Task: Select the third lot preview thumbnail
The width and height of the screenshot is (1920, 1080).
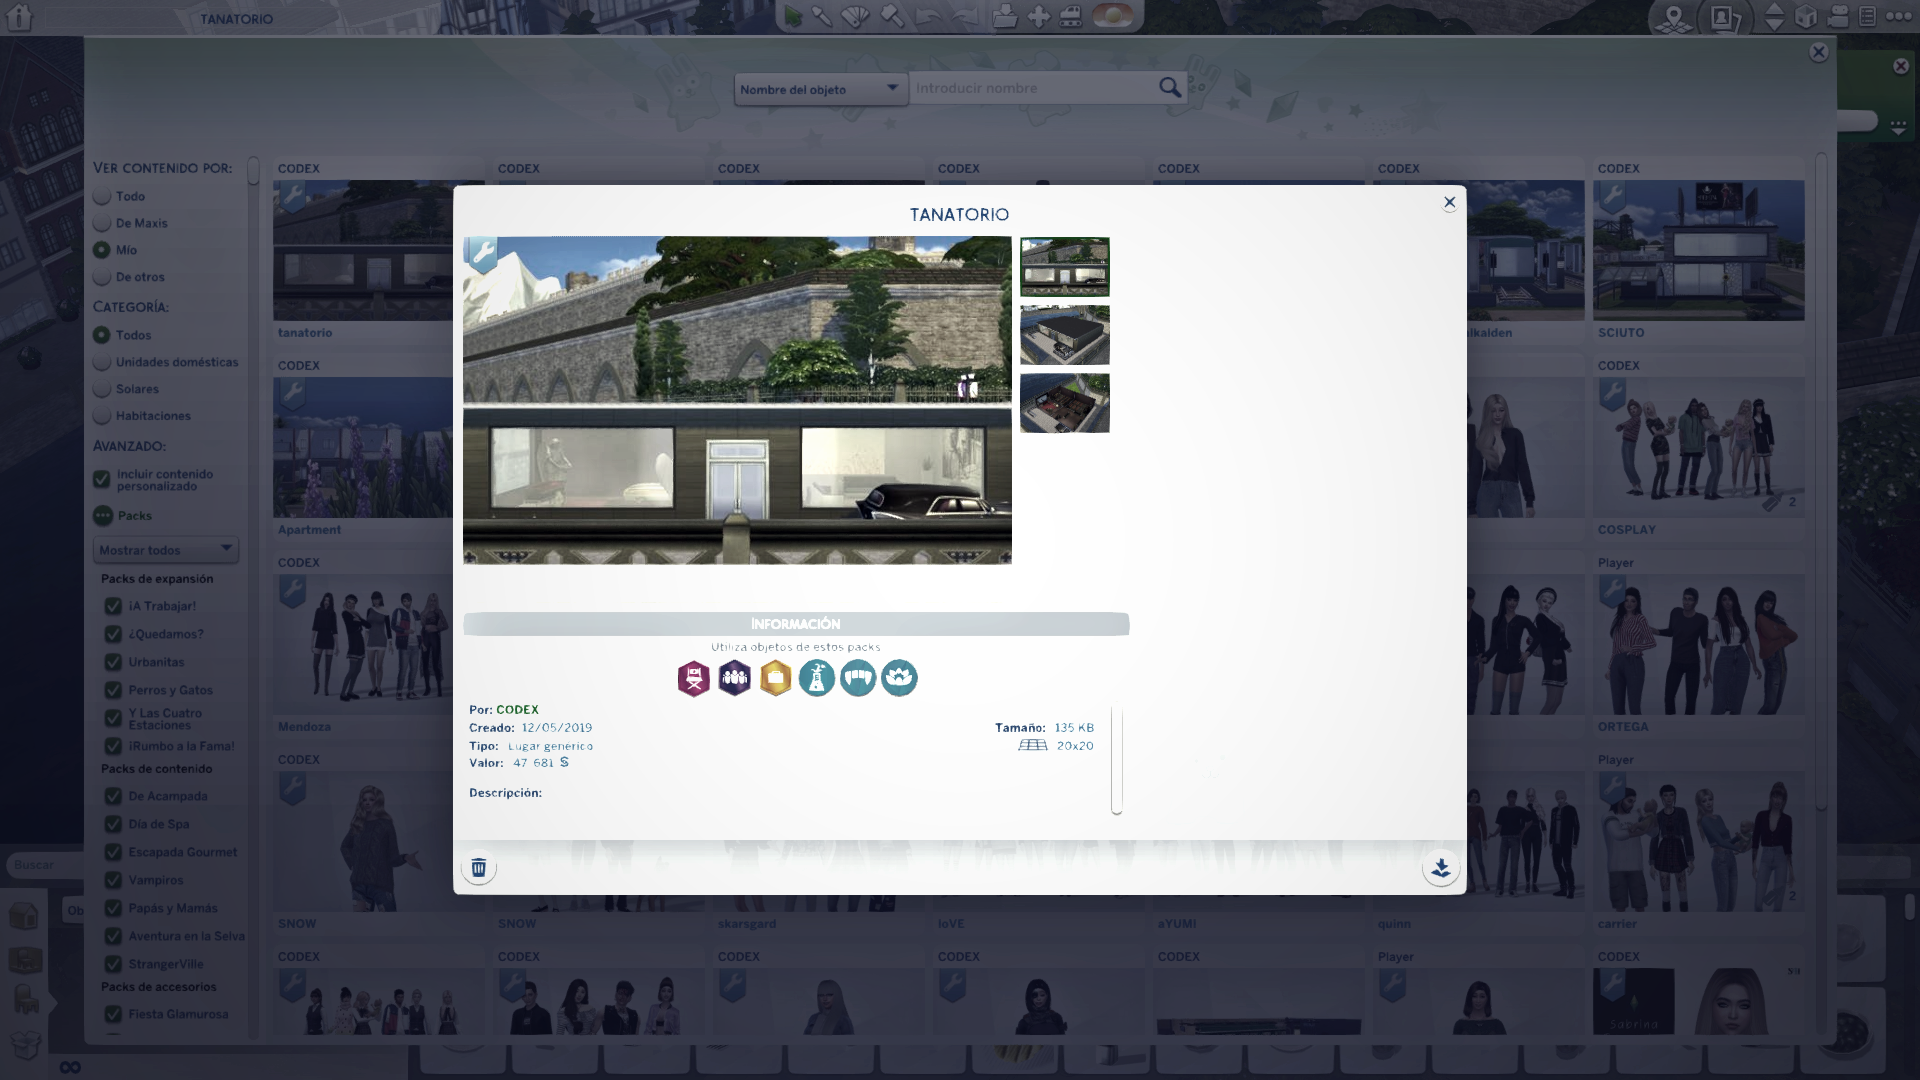Action: pos(1065,403)
